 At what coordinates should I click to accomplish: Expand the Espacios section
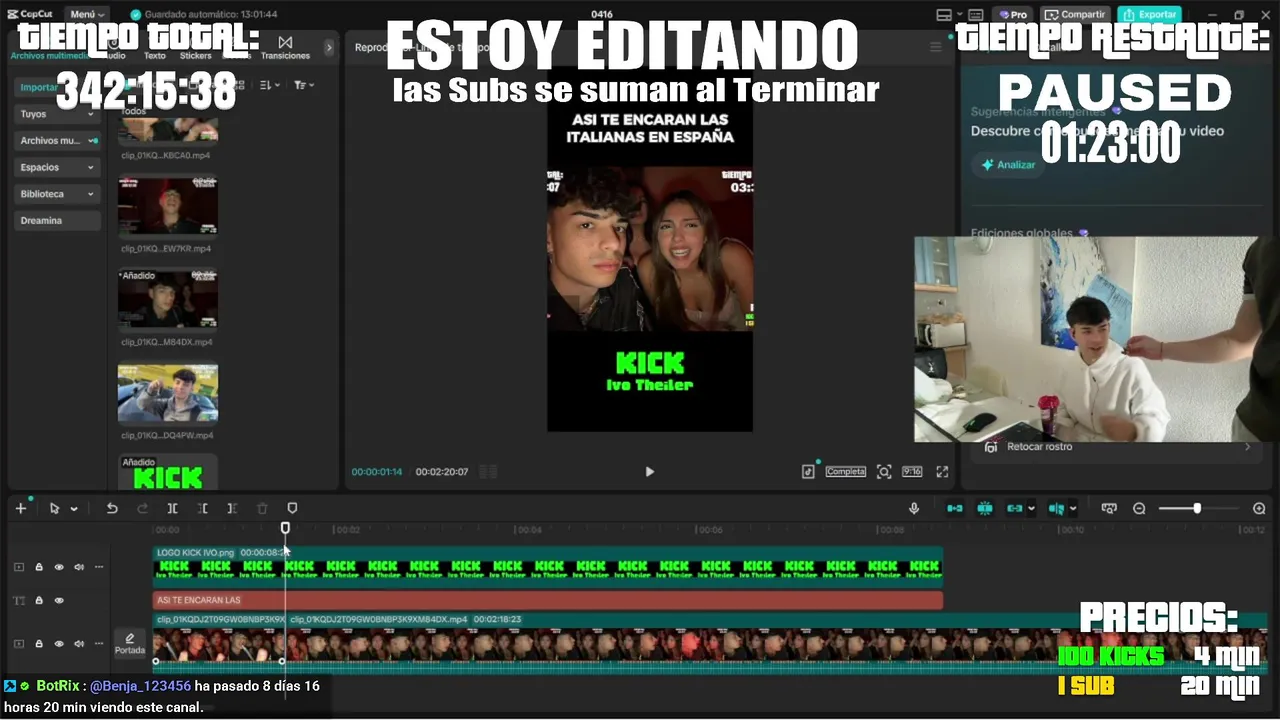coord(57,167)
